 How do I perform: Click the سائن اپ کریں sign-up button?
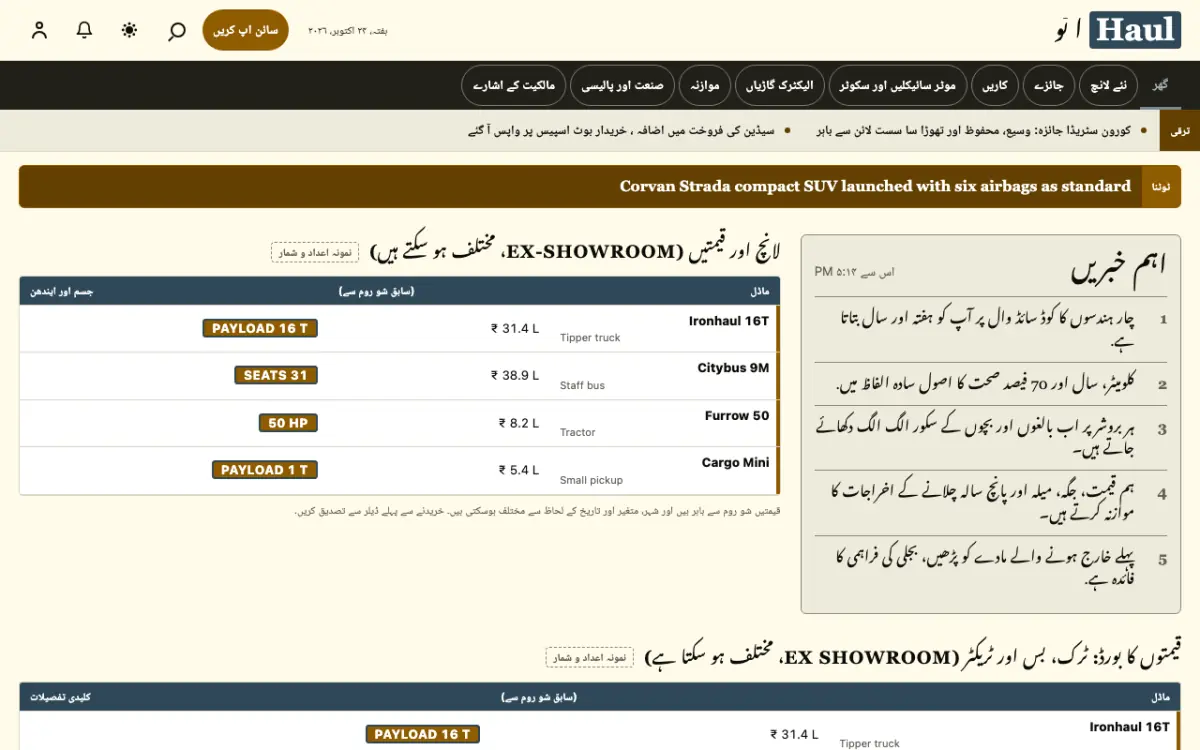point(245,30)
